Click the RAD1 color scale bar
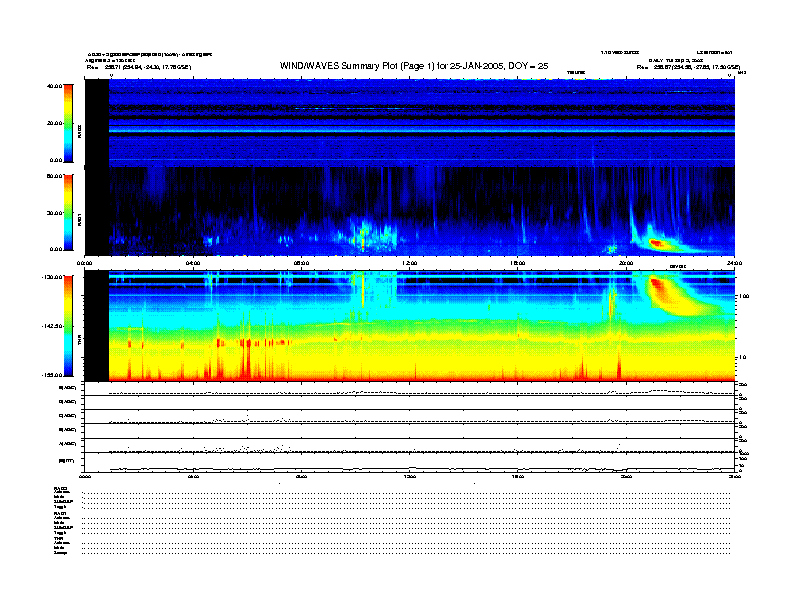 pyautogui.click(x=68, y=212)
